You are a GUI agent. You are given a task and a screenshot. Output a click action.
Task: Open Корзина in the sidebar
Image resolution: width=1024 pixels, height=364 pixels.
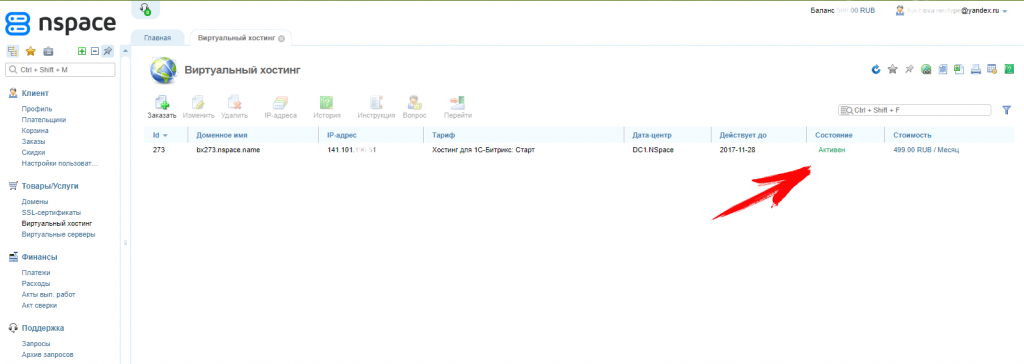[x=35, y=131]
